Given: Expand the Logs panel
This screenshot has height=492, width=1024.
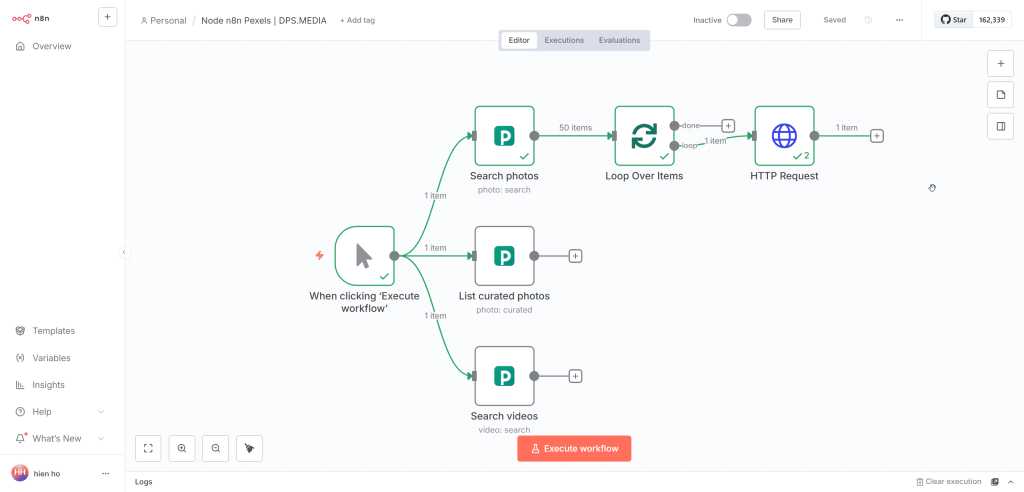Looking at the screenshot, I should pos(144,482).
